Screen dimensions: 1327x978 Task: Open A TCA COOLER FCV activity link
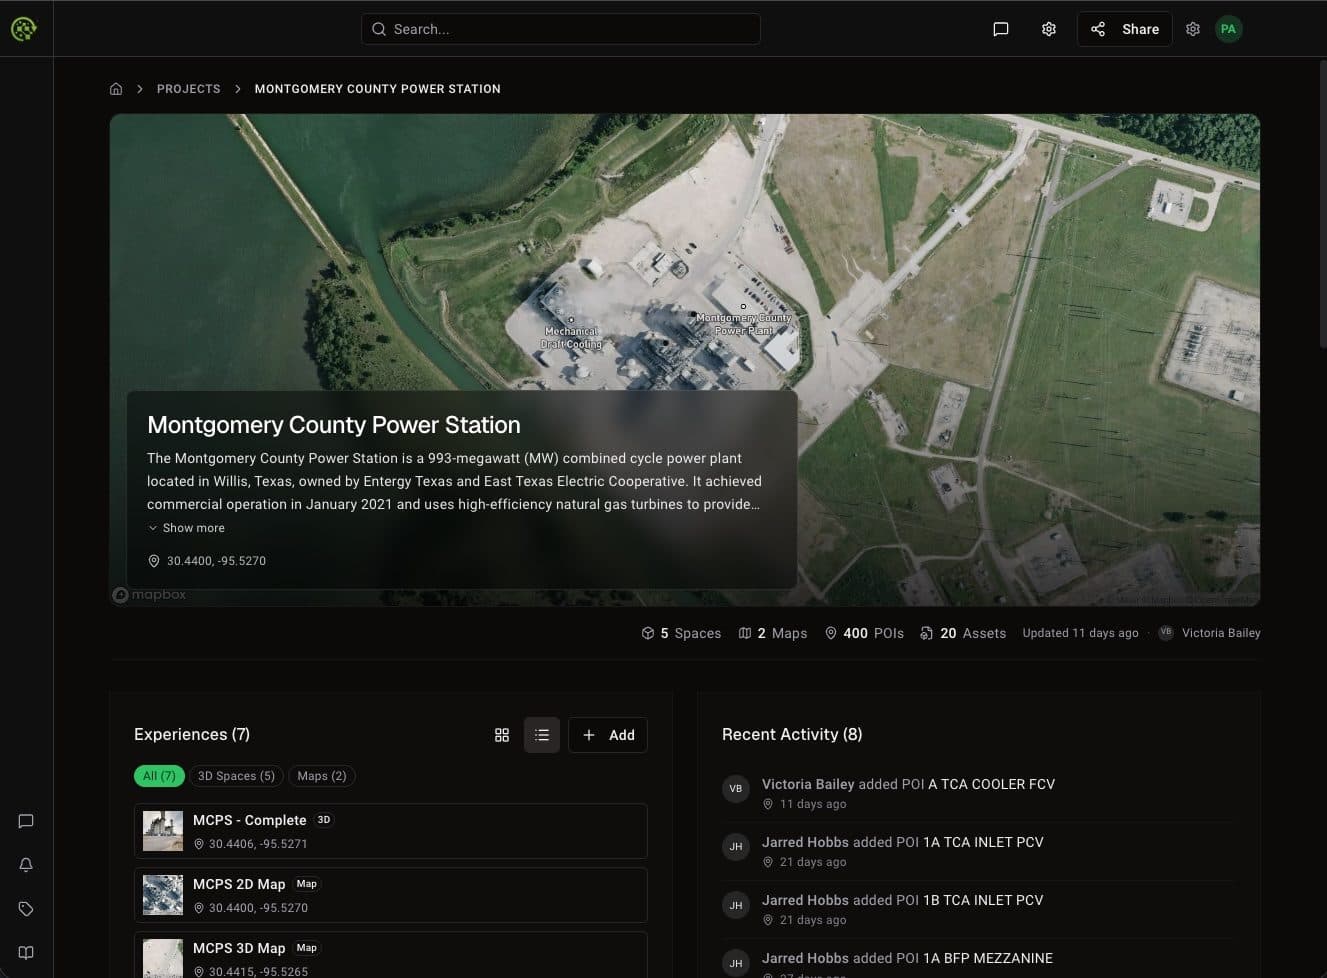(992, 784)
